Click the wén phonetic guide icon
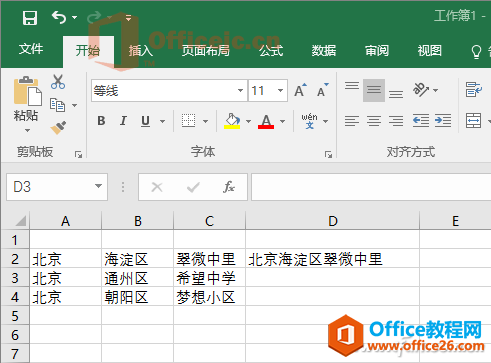491x363 pixels. coord(309,121)
